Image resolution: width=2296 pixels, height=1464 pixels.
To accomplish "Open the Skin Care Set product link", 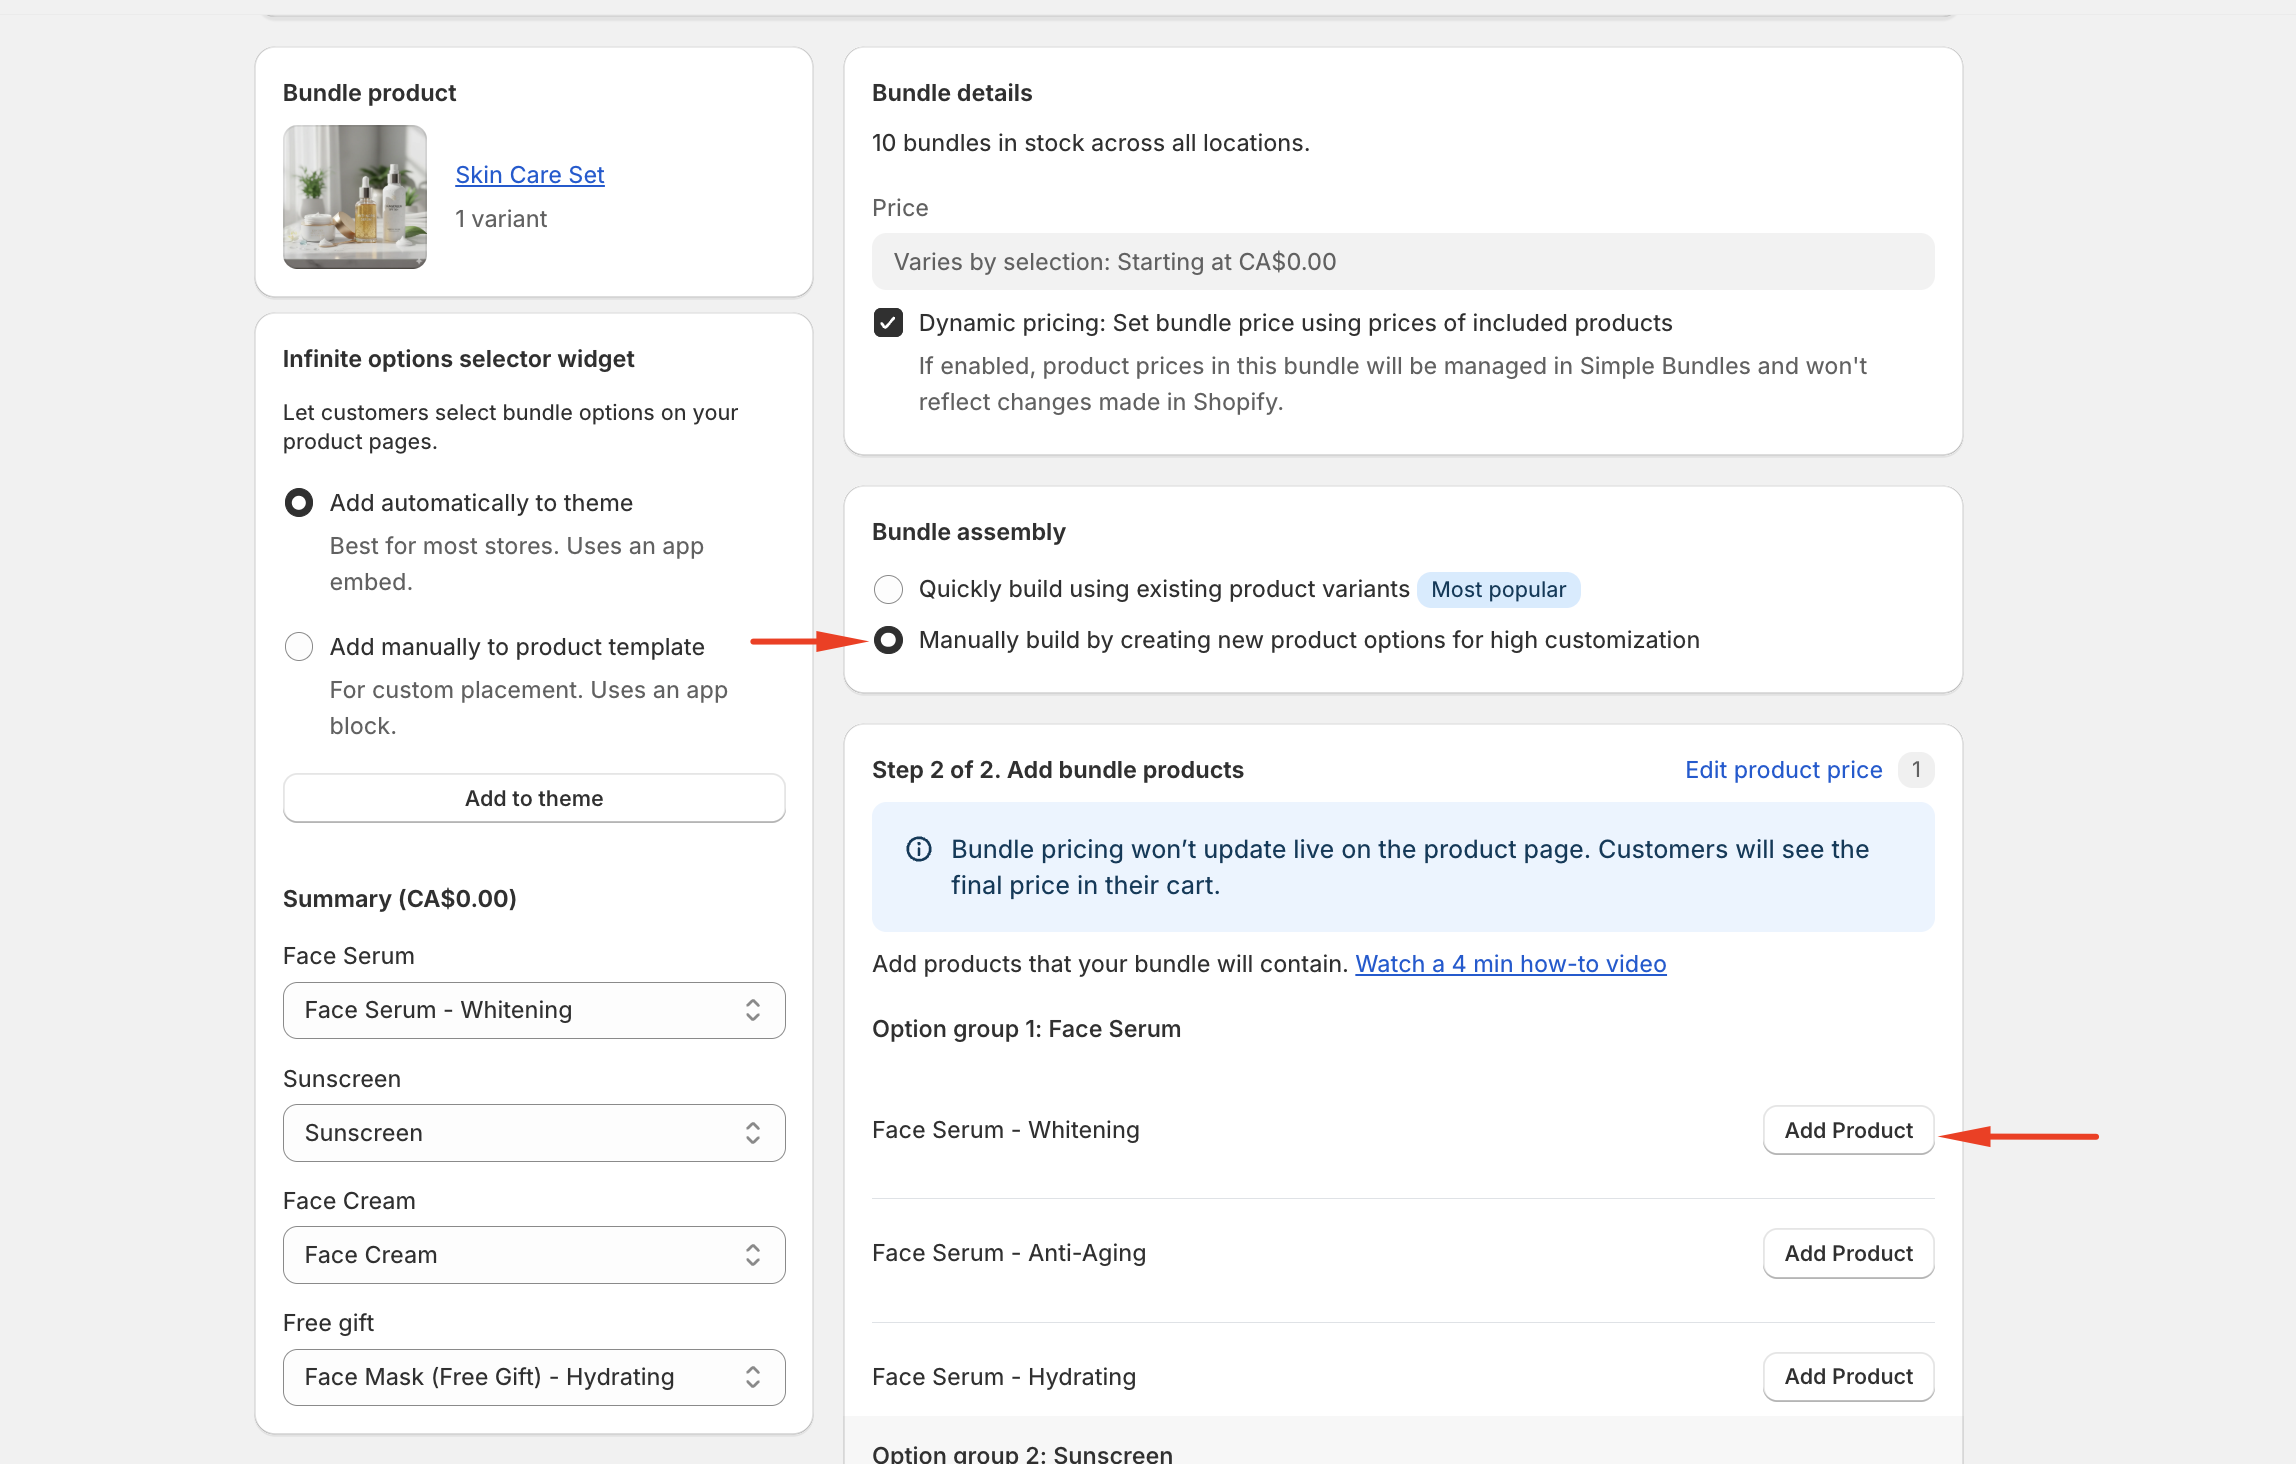I will pyautogui.click(x=529, y=175).
